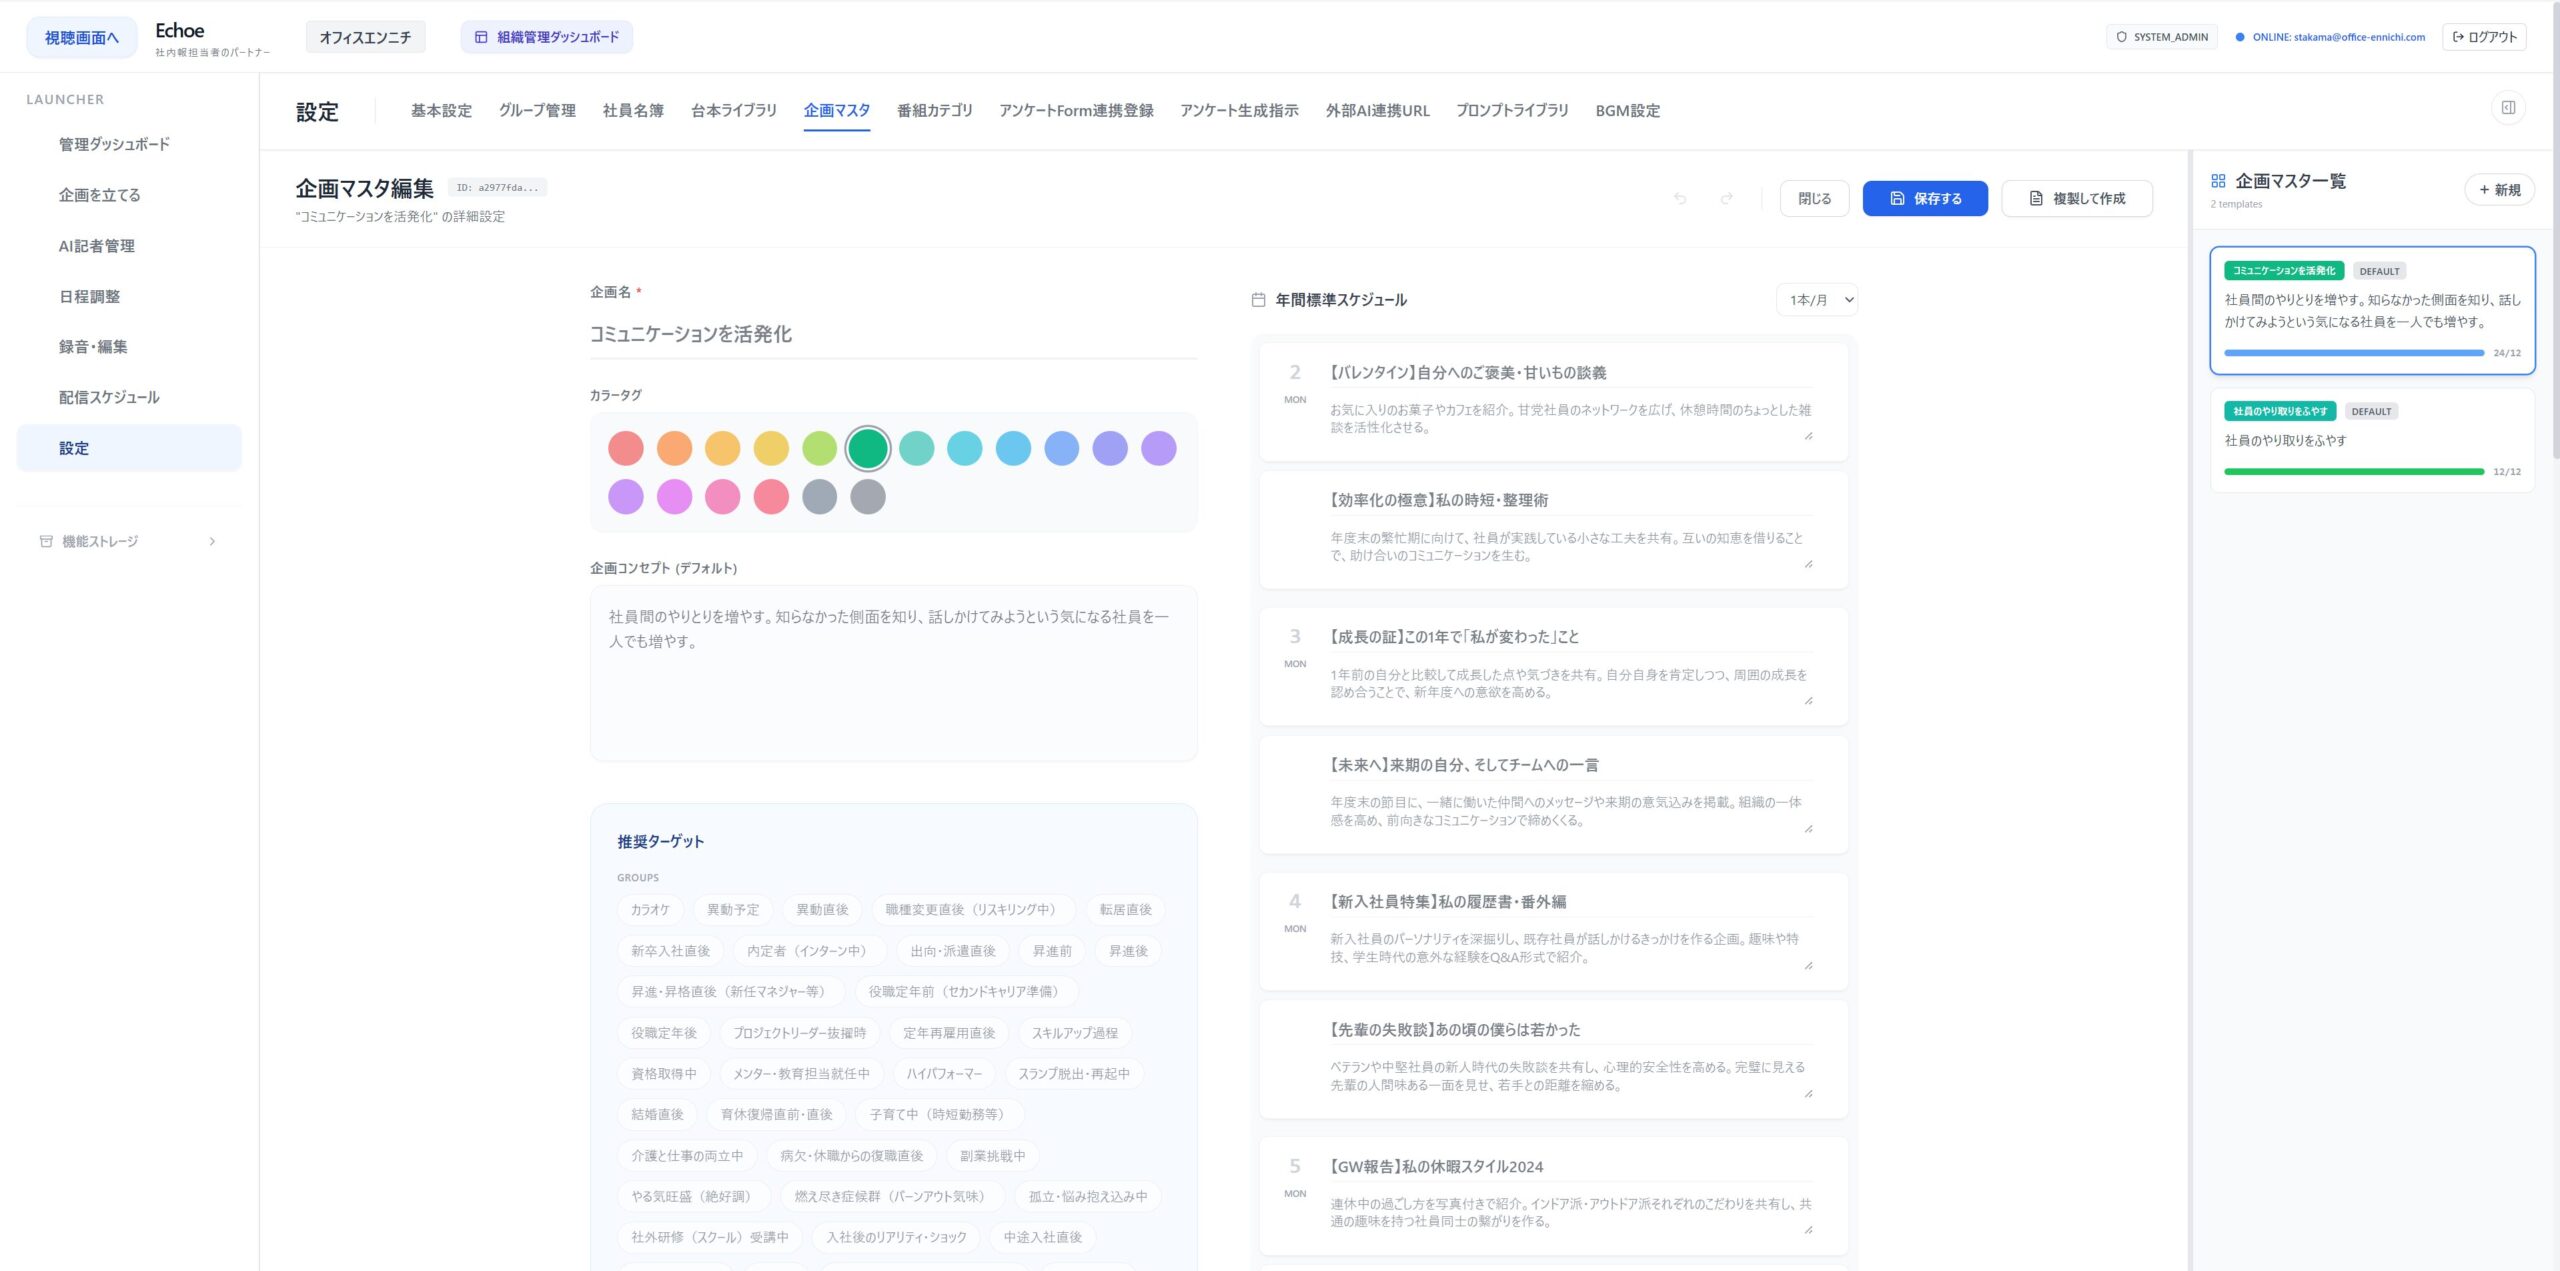Viewport: 2560px width, 1271px height.
Task: Toggle the side panel collapse icon
Action: [x=2508, y=108]
